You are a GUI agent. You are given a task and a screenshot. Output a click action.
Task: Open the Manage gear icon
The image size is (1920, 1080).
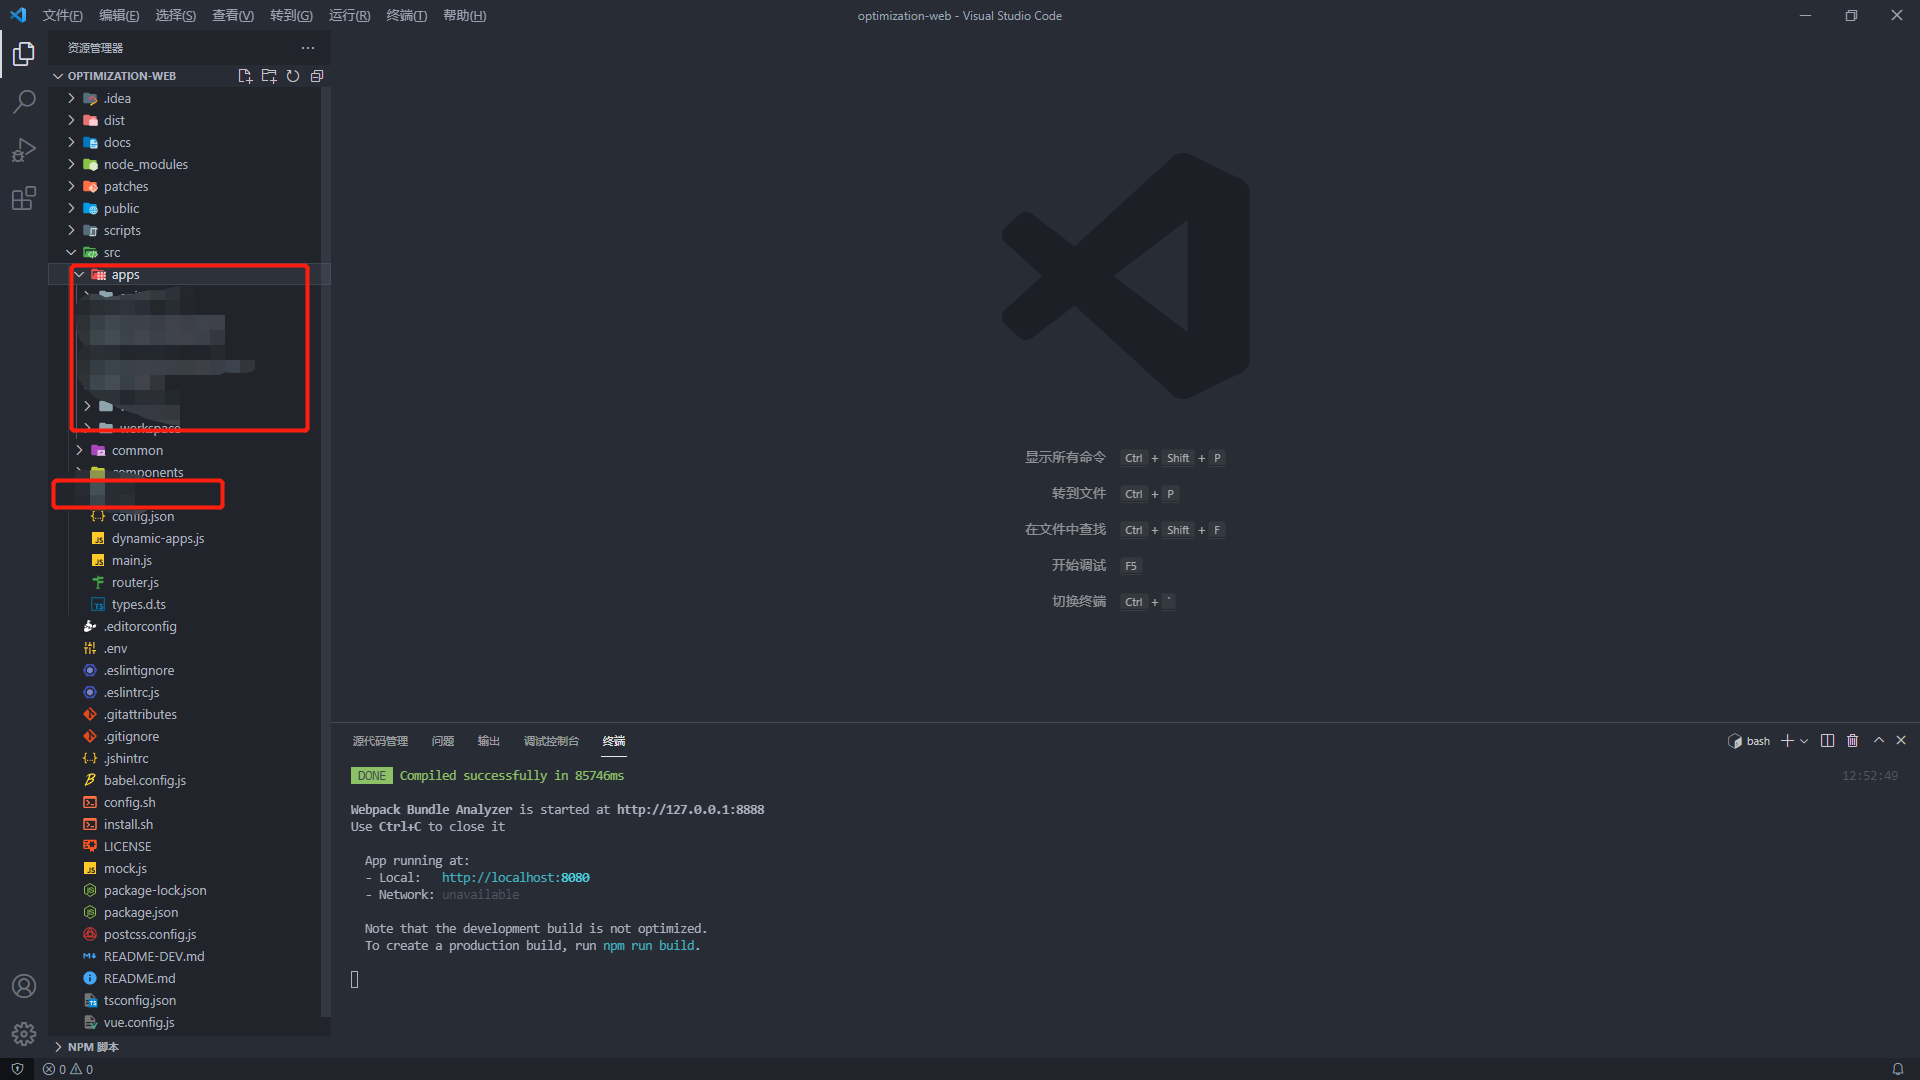[x=24, y=1034]
